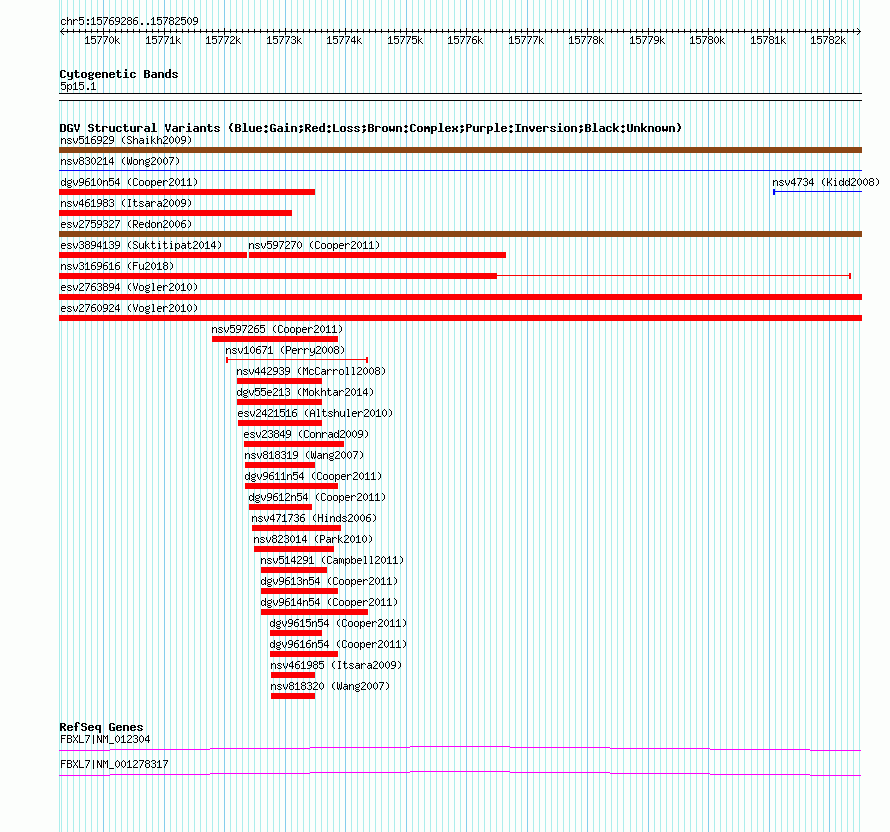This screenshot has width=890, height=832.
Task: Open the nsv3169616 (Fu2018) label
Action: click(x=117, y=266)
